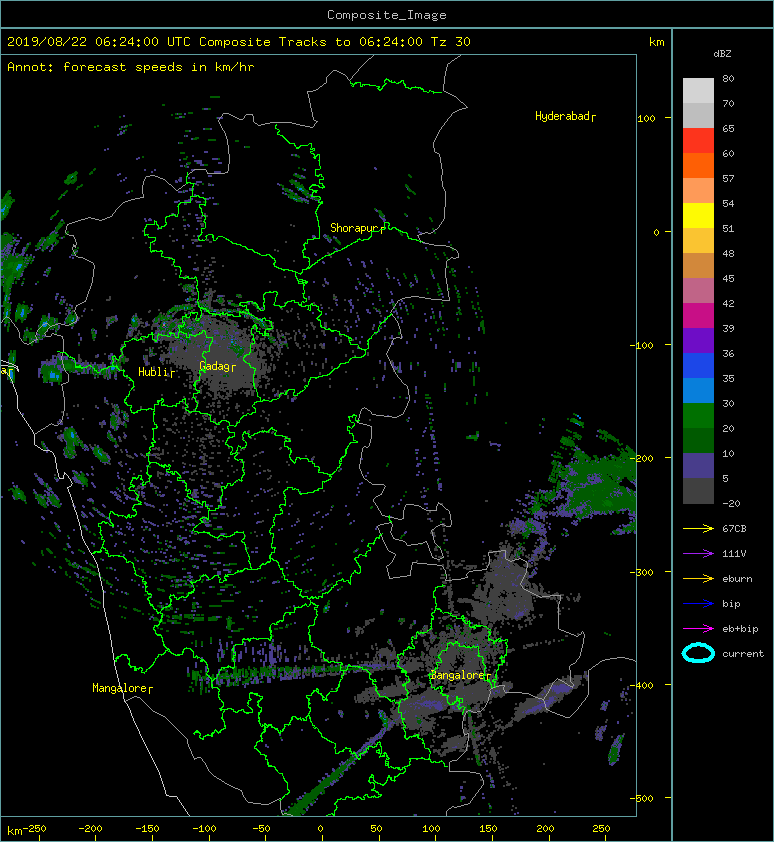This screenshot has height=842, width=774.
Task: Click the -300 km label on vertical axis
Action: coord(642,572)
